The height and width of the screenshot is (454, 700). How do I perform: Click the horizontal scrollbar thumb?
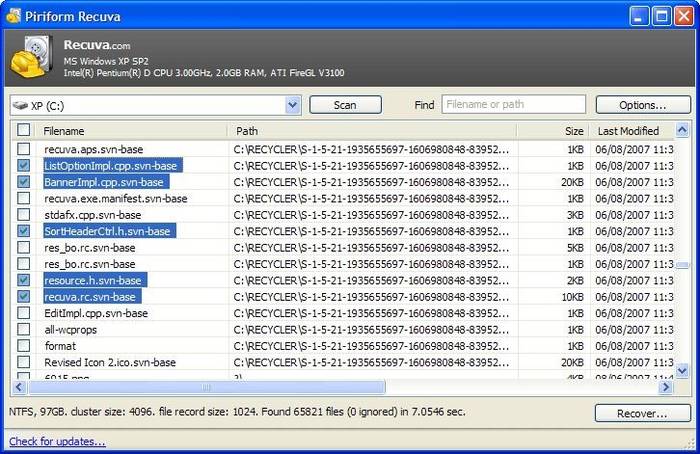(x=205, y=386)
